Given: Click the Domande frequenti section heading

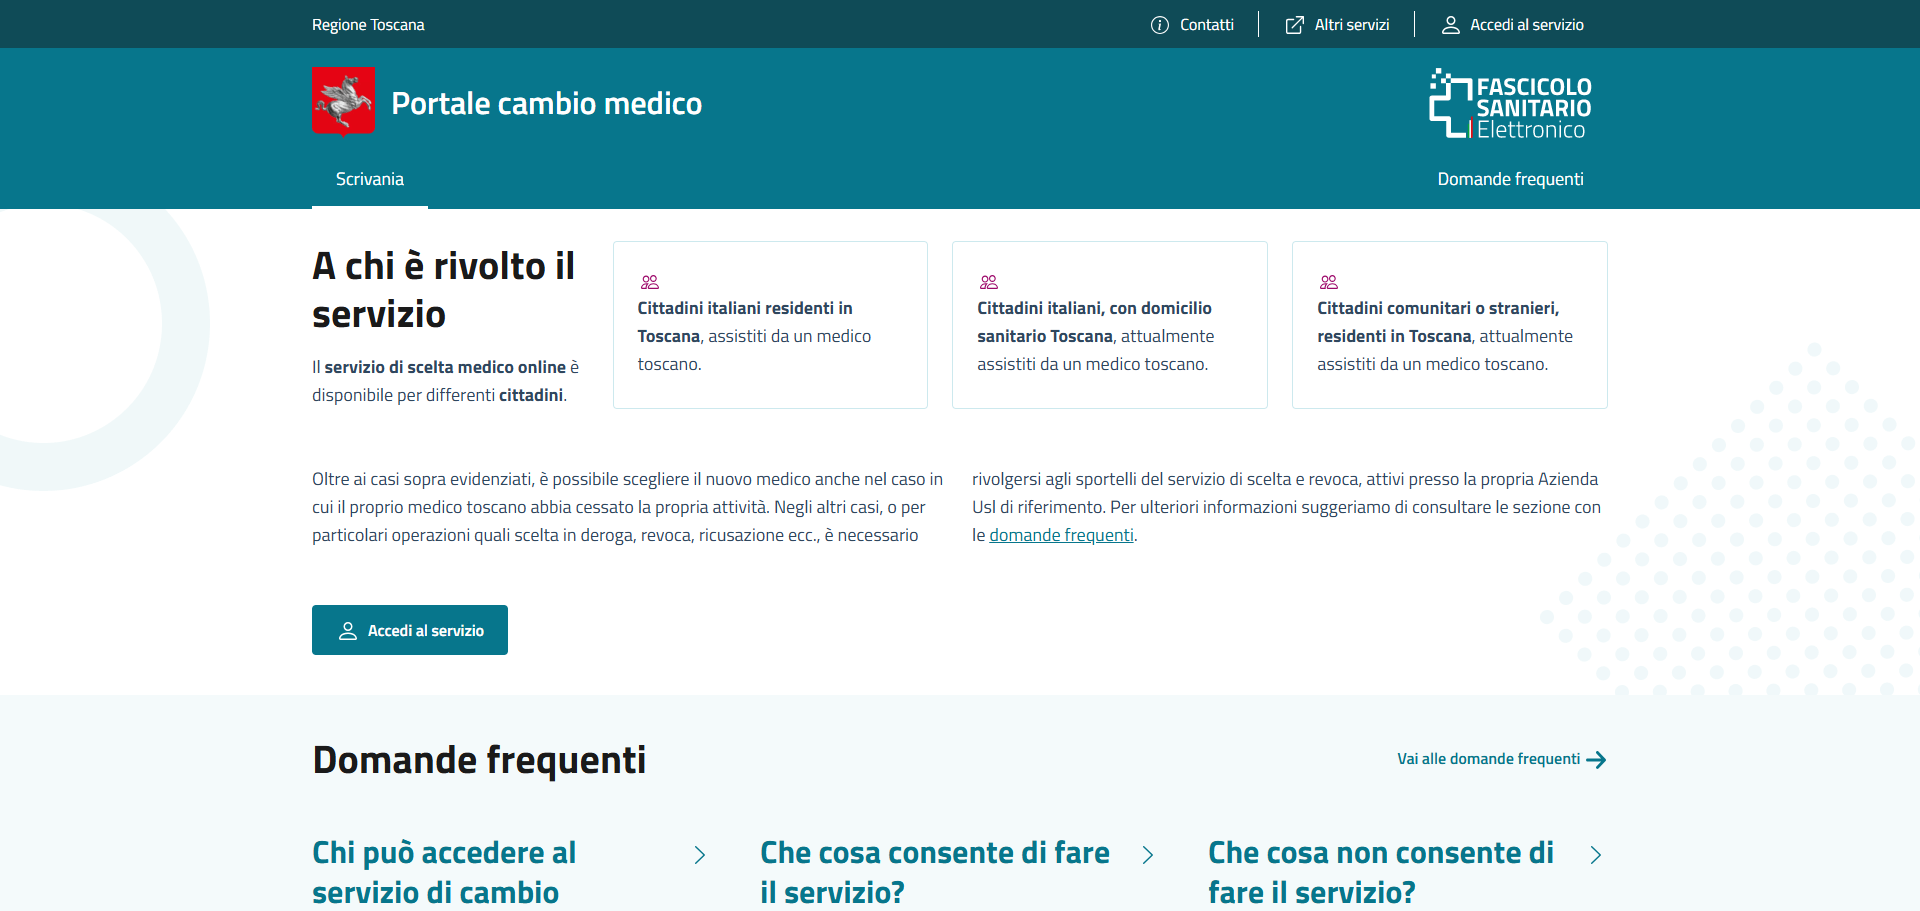Looking at the screenshot, I should click(x=479, y=760).
